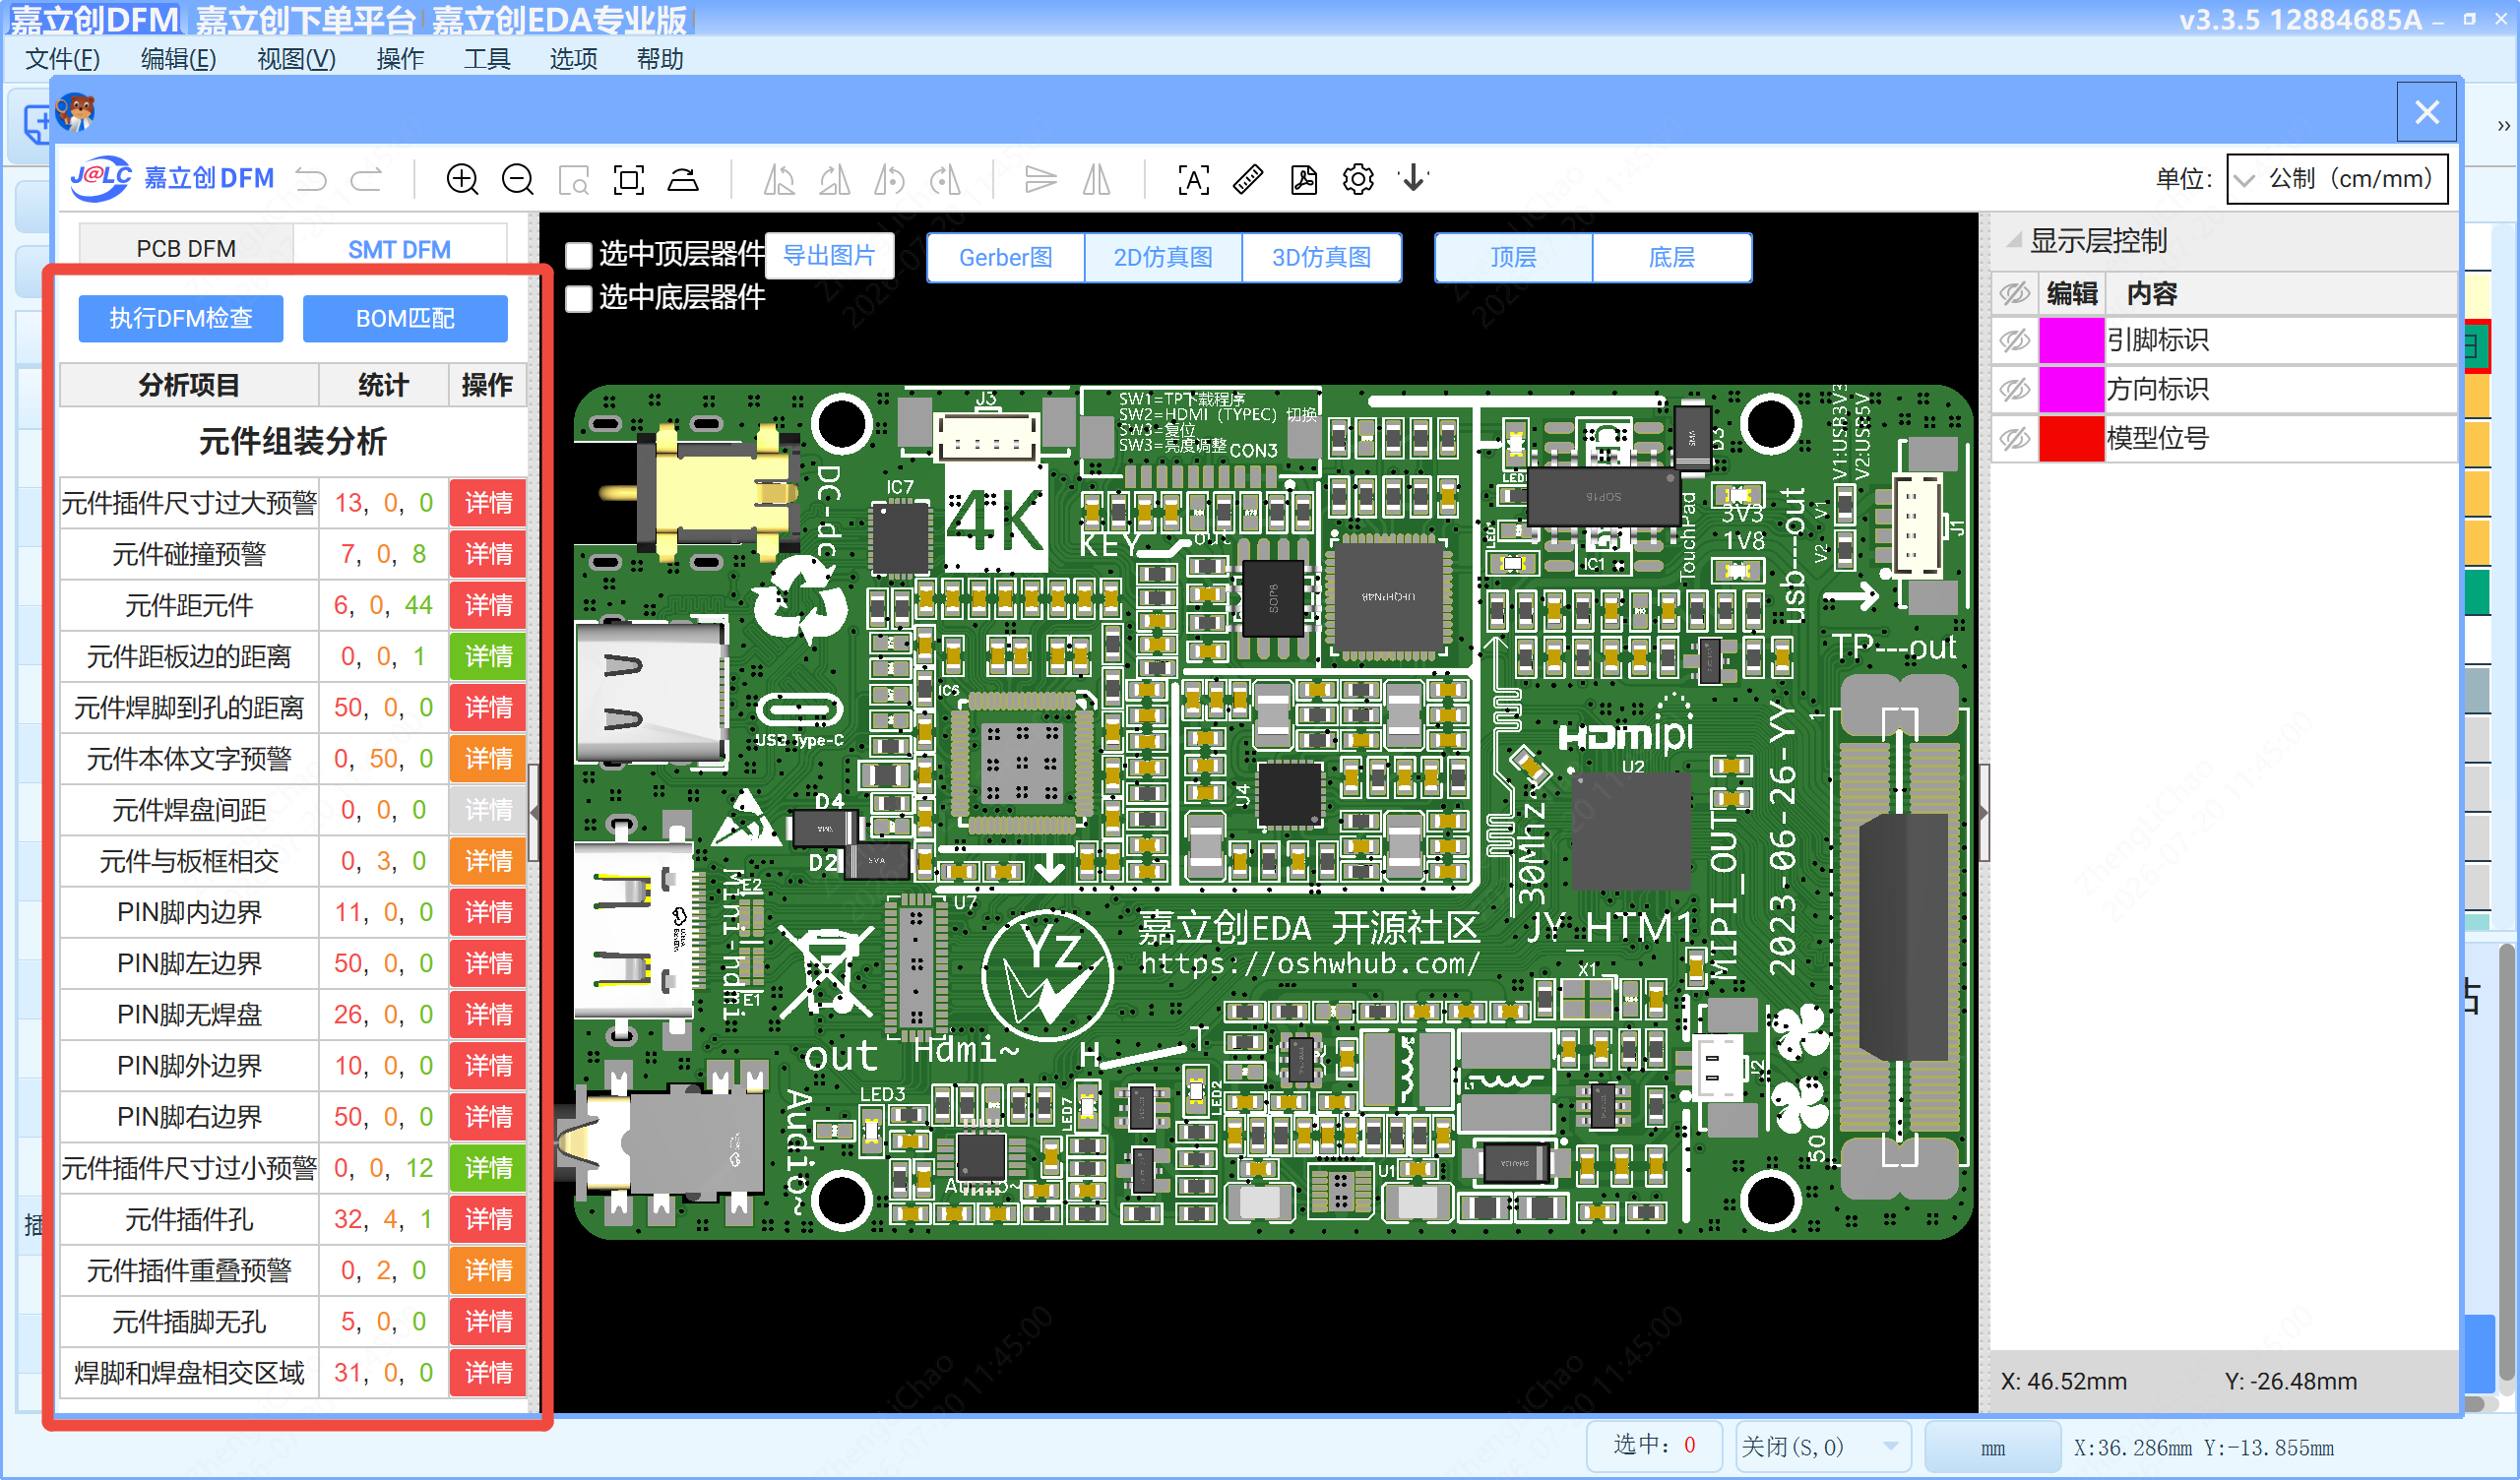Open the 单位 unit dropdown
2520x1480 pixels.
(2337, 179)
